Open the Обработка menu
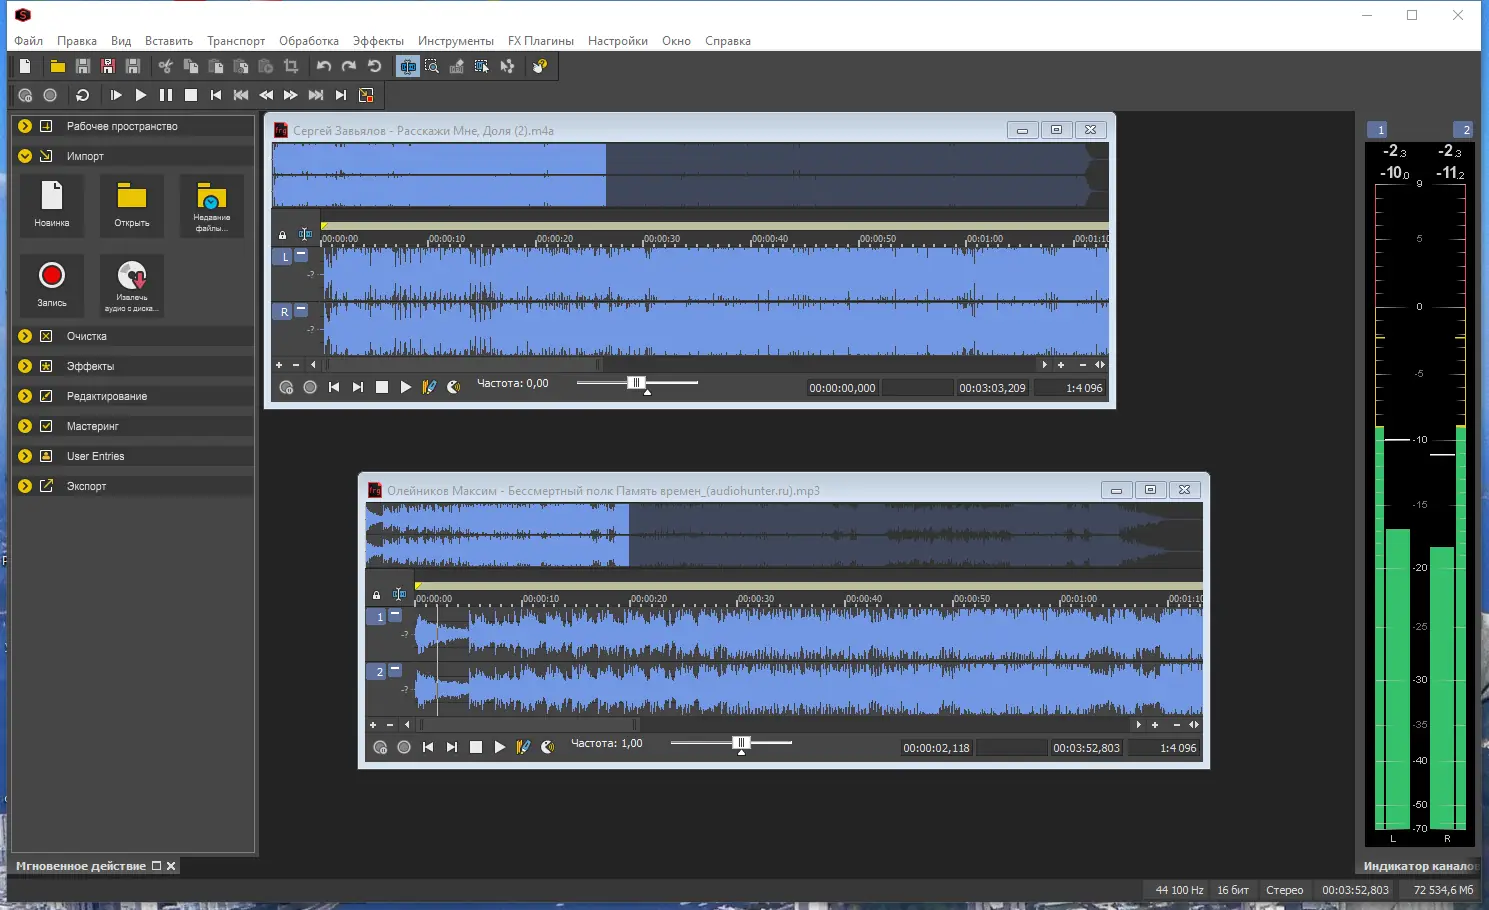The height and width of the screenshot is (910, 1489). point(309,41)
